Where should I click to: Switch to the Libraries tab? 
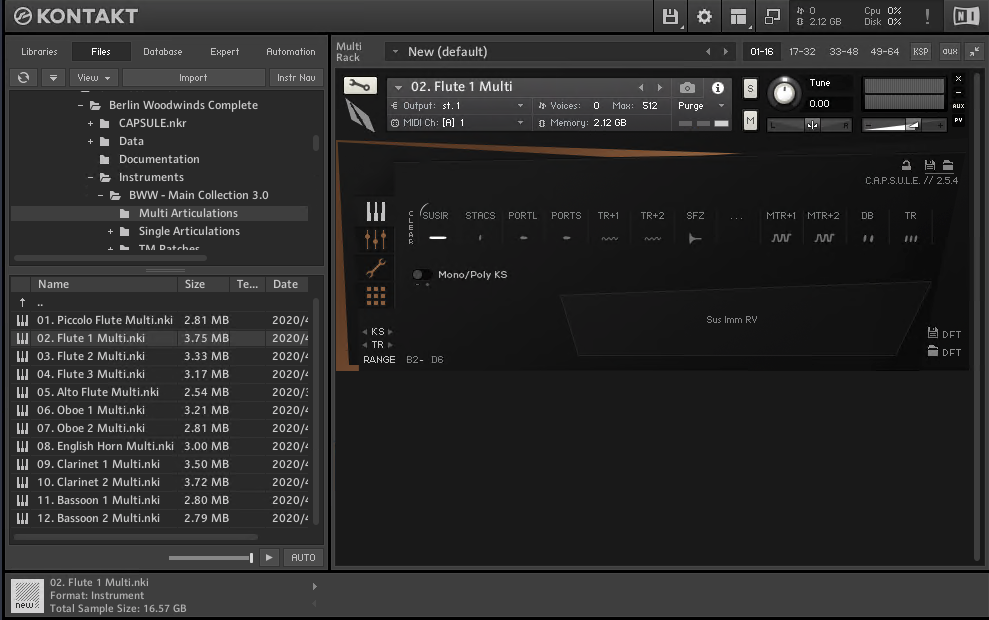(x=39, y=52)
